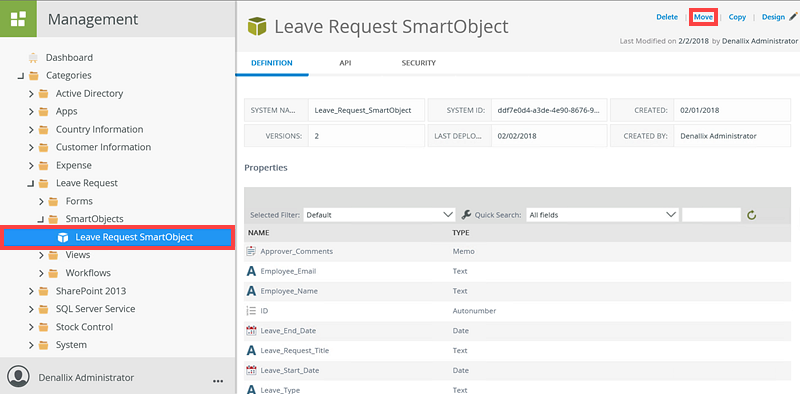
Task: Switch to the API tab
Action: pos(345,63)
